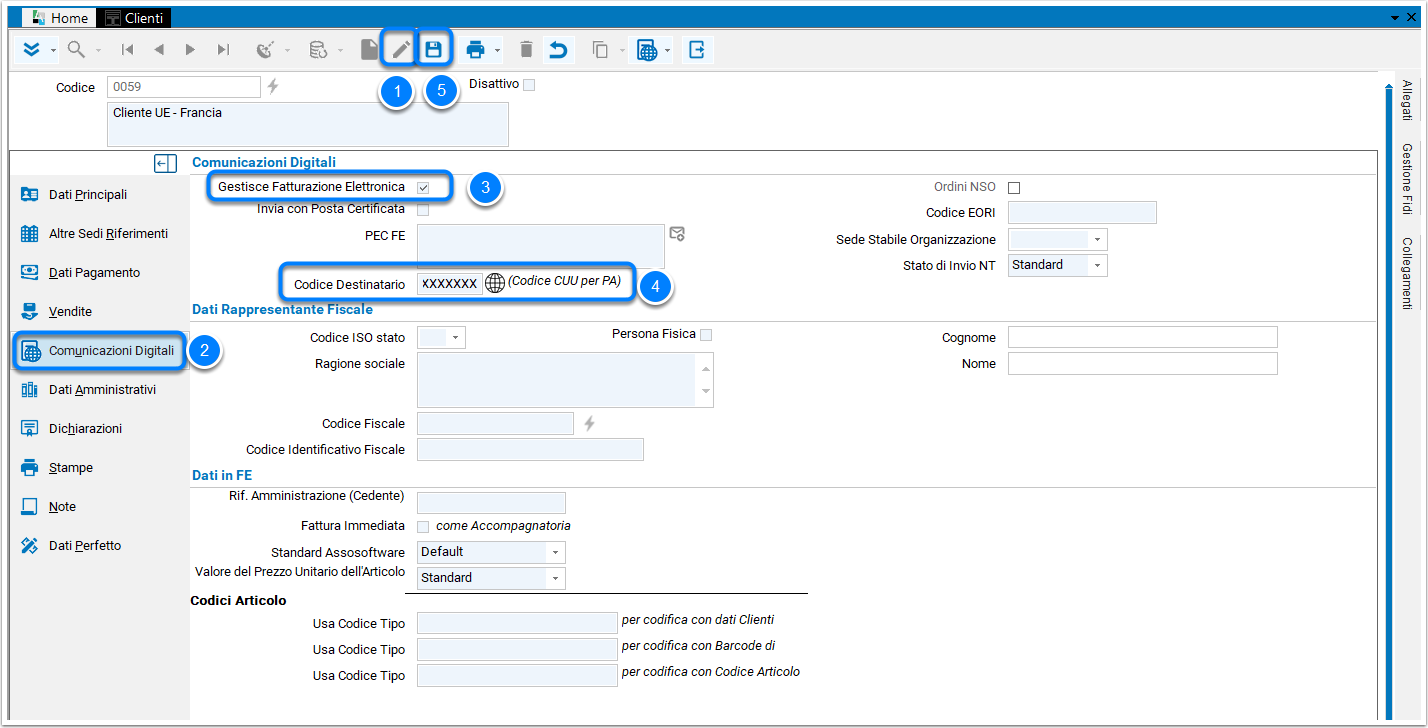Select Comunicazioni Digitali section
This screenshot has width=1428, height=728.
pos(98,351)
